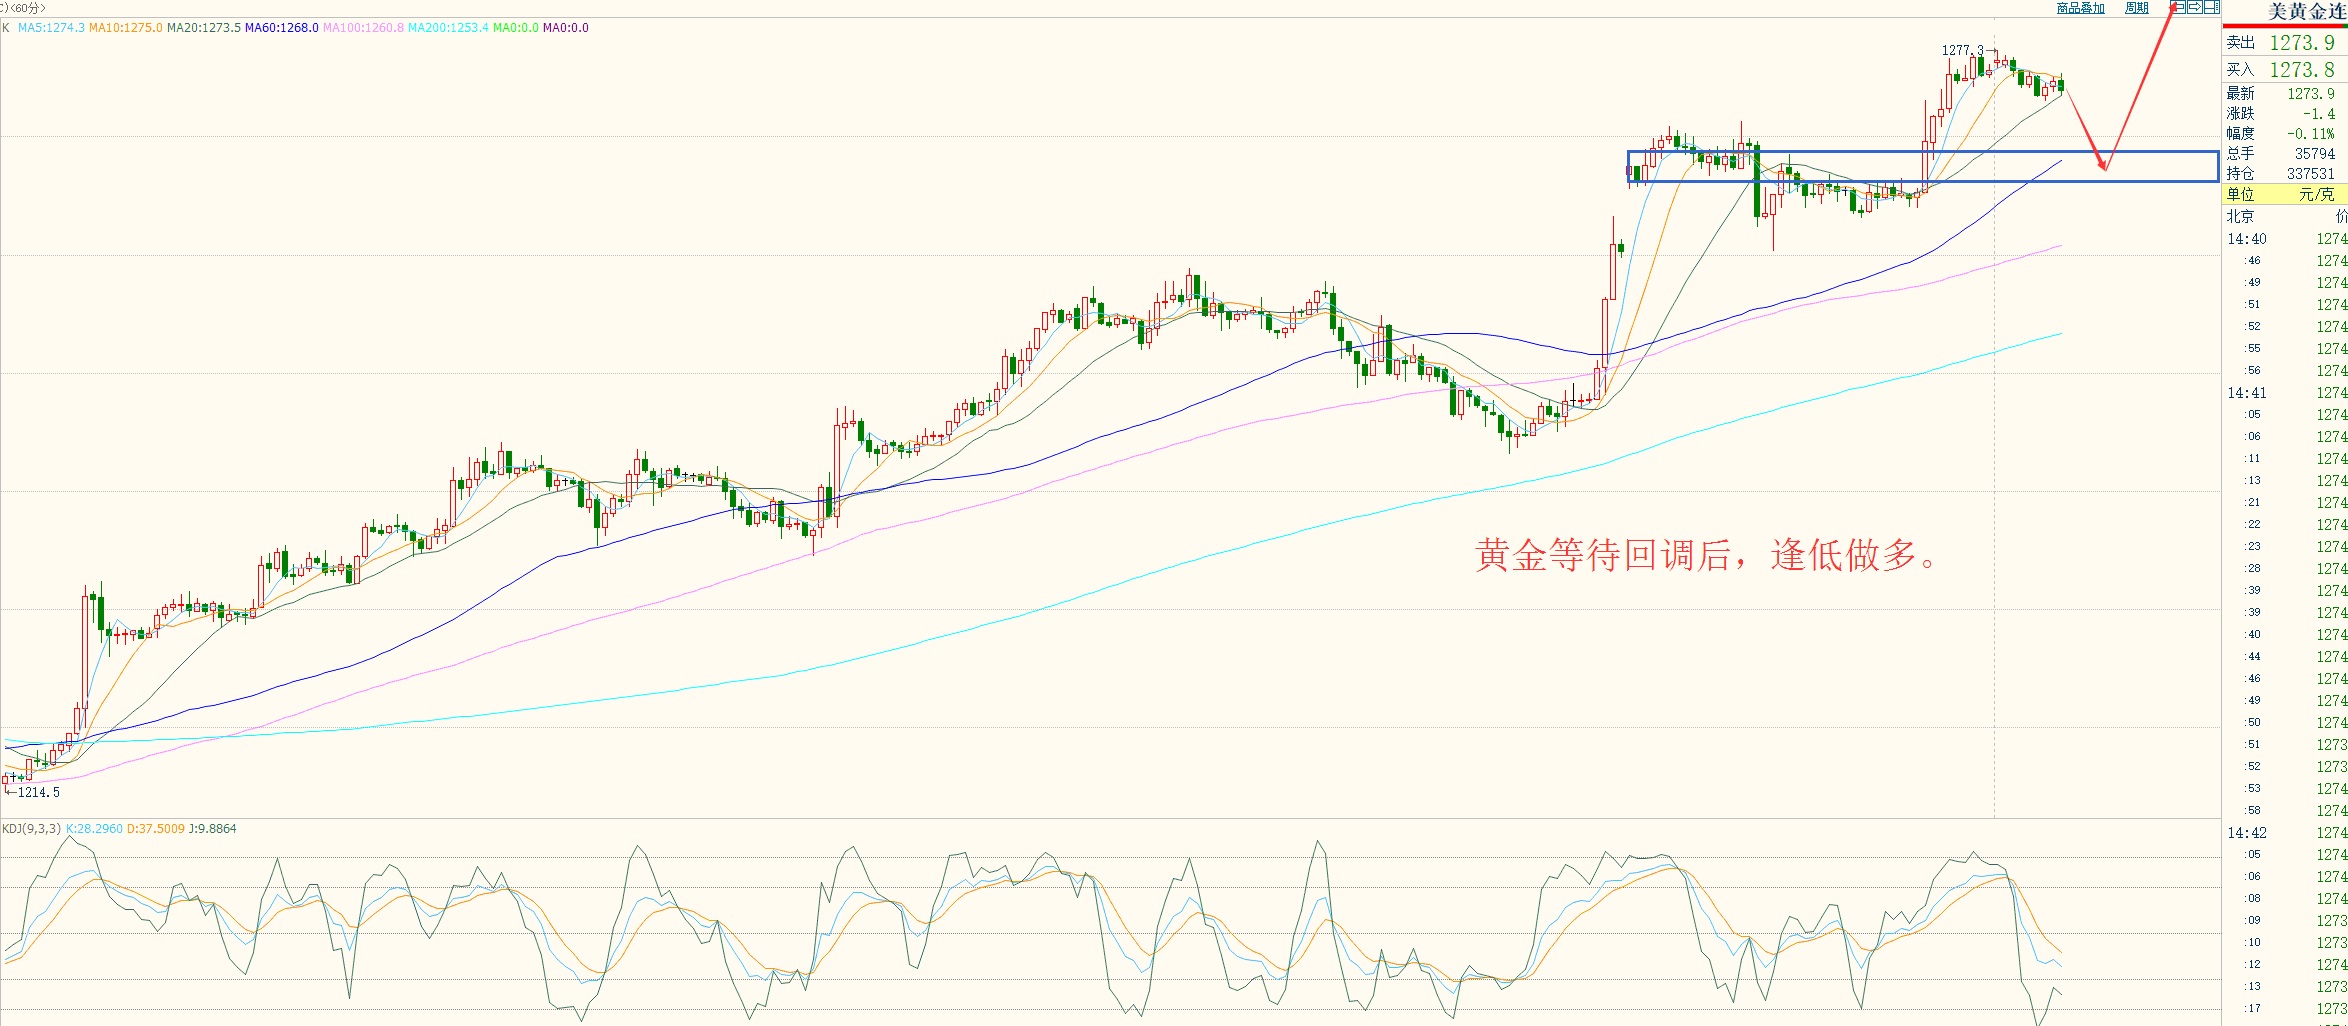Click the split window layout icon

[2211, 8]
